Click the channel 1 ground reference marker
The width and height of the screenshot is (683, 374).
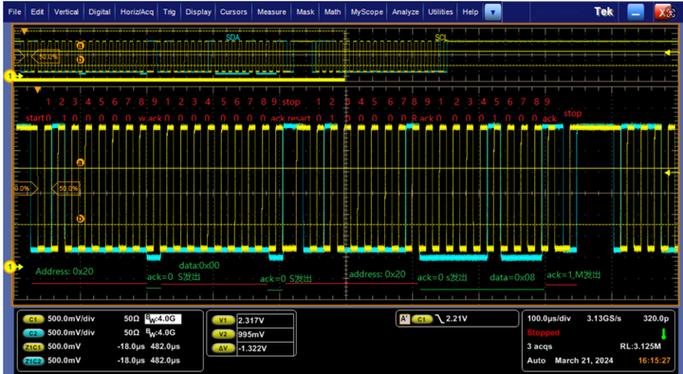(x=10, y=266)
